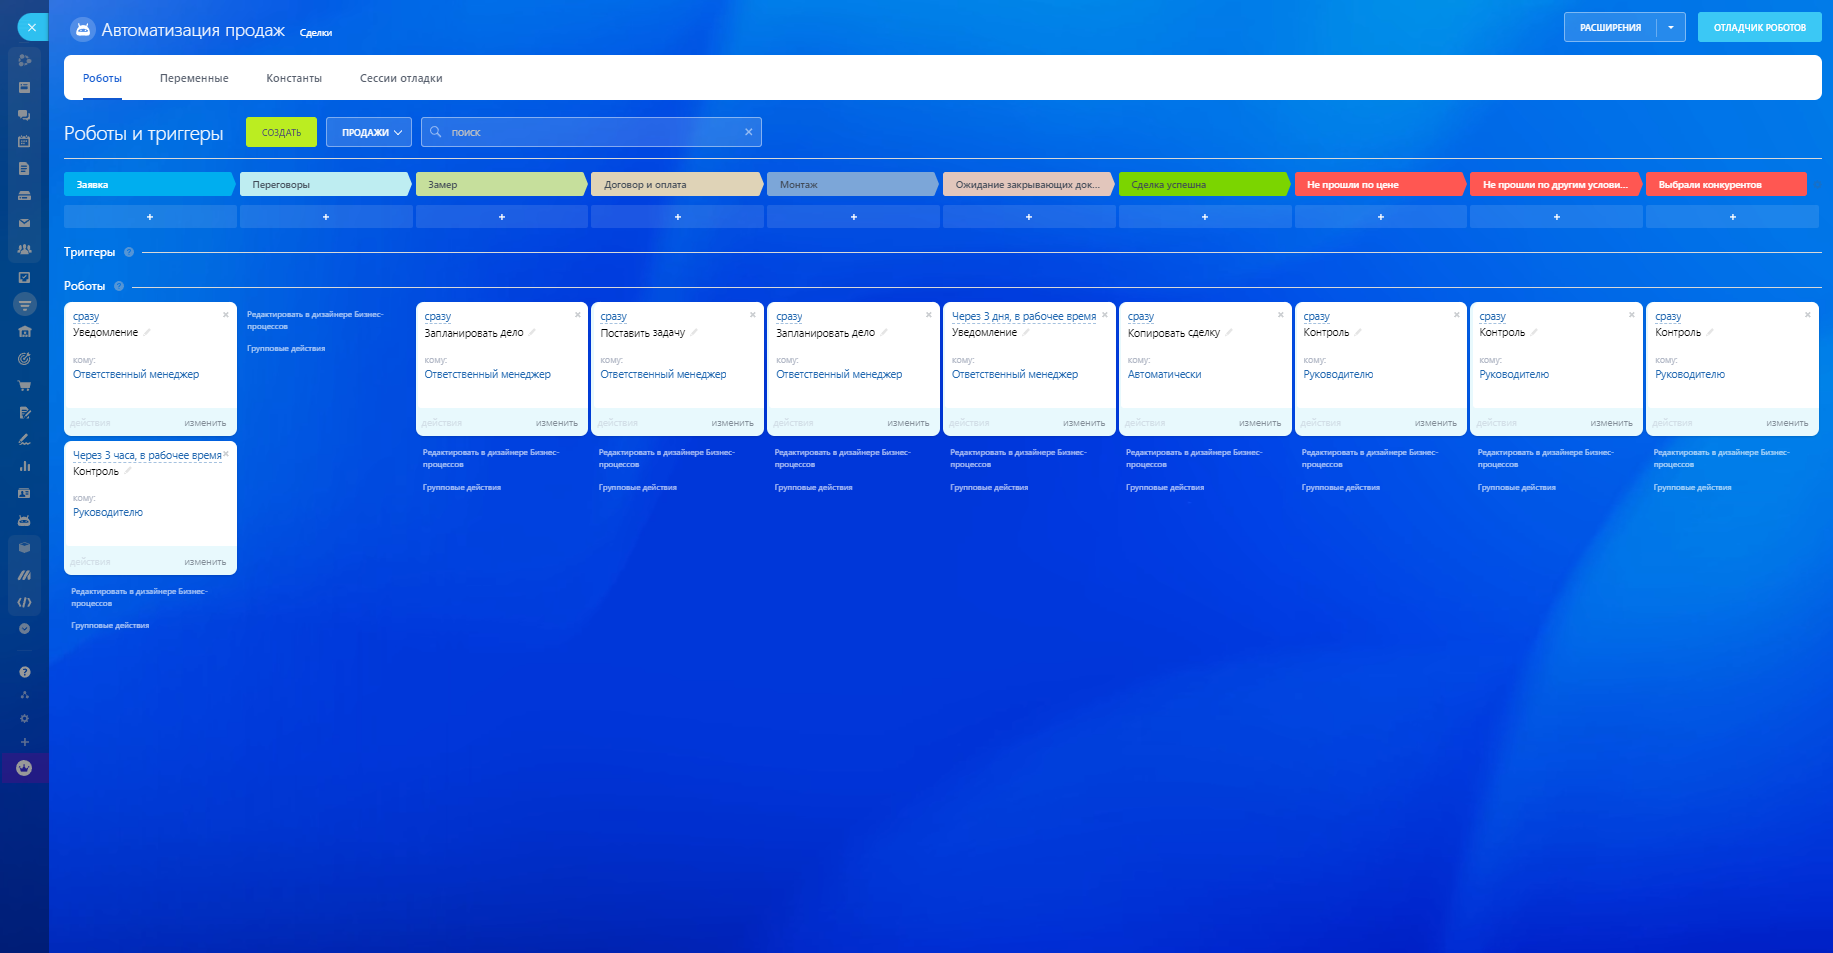Click the ОТЛАДЧИК РОБОТОВ button
The height and width of the screenshot is (953, 1833).
1760,27
